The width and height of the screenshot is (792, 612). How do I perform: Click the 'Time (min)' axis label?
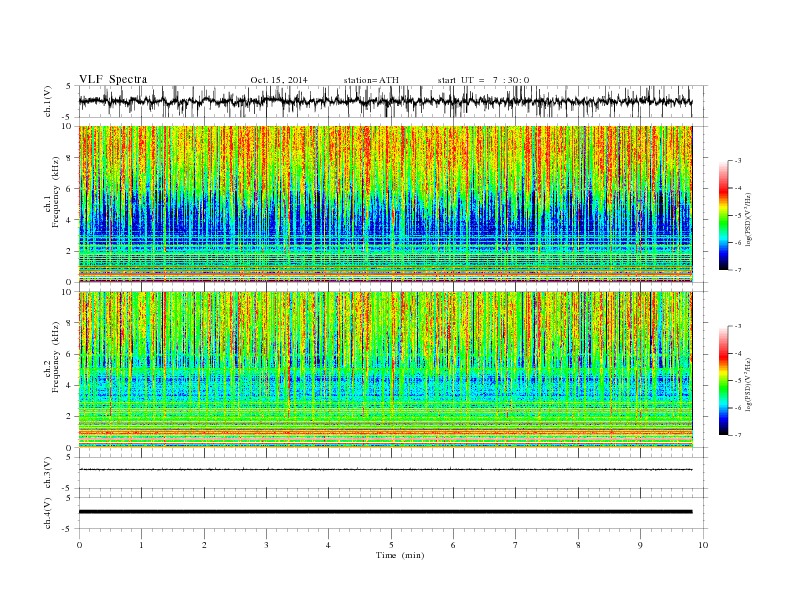coord(400,555)
